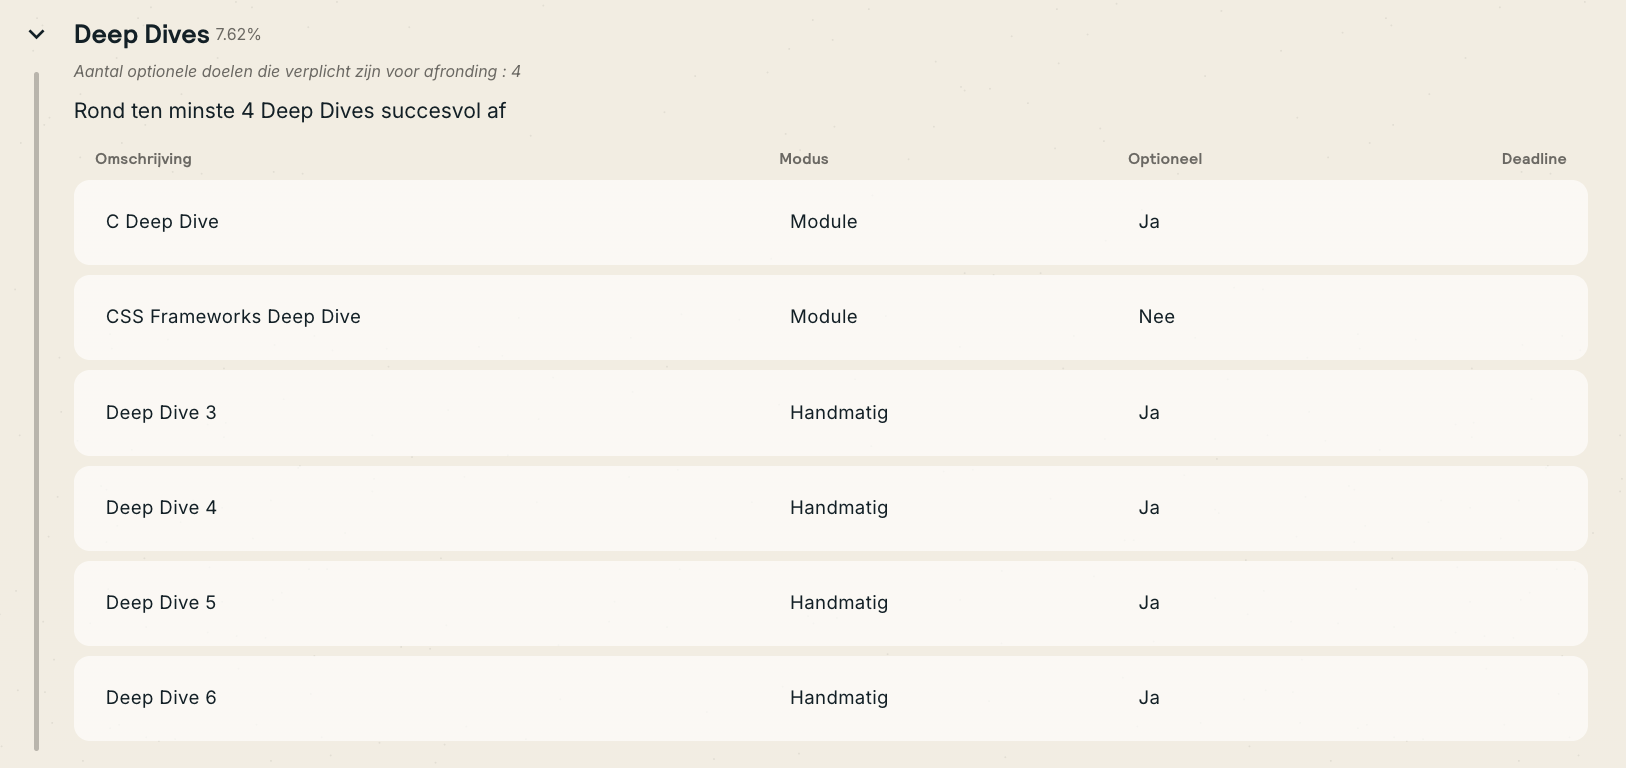Image resolution: width=1626 pixels, height=768 pixels.
Task: Click the Optioneel column header
Action: 1165,159
